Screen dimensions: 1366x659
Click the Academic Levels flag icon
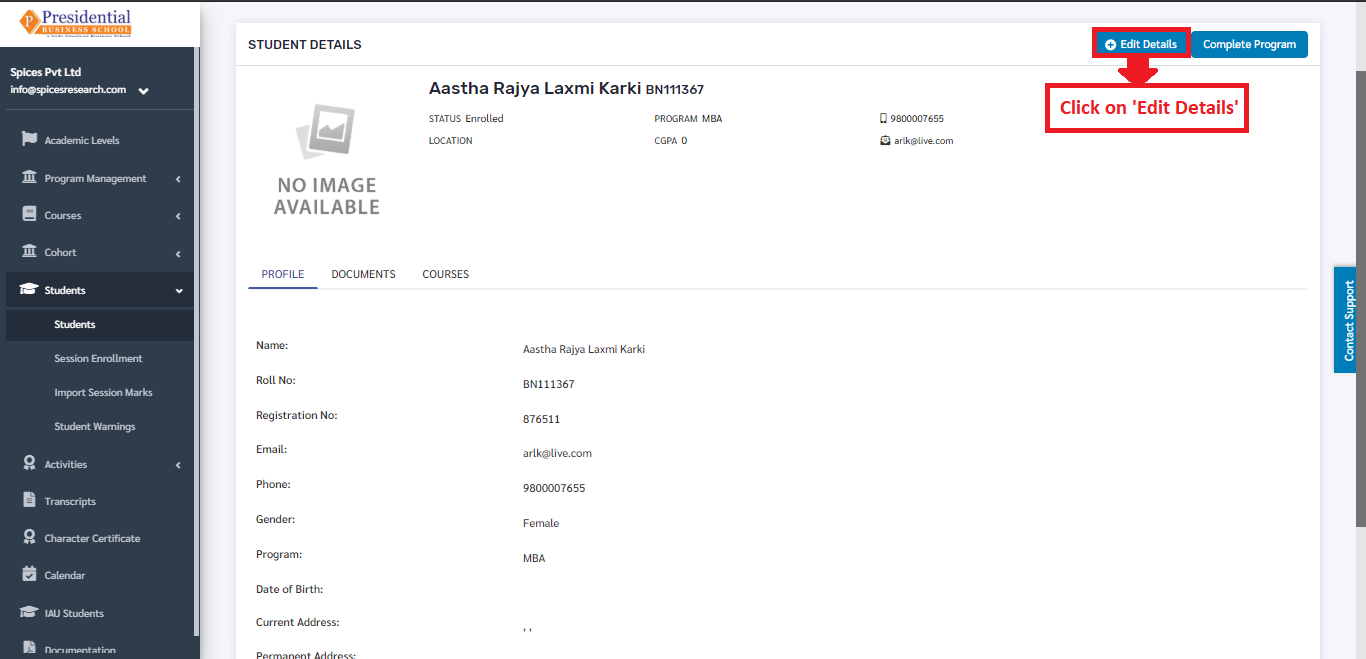29,139
